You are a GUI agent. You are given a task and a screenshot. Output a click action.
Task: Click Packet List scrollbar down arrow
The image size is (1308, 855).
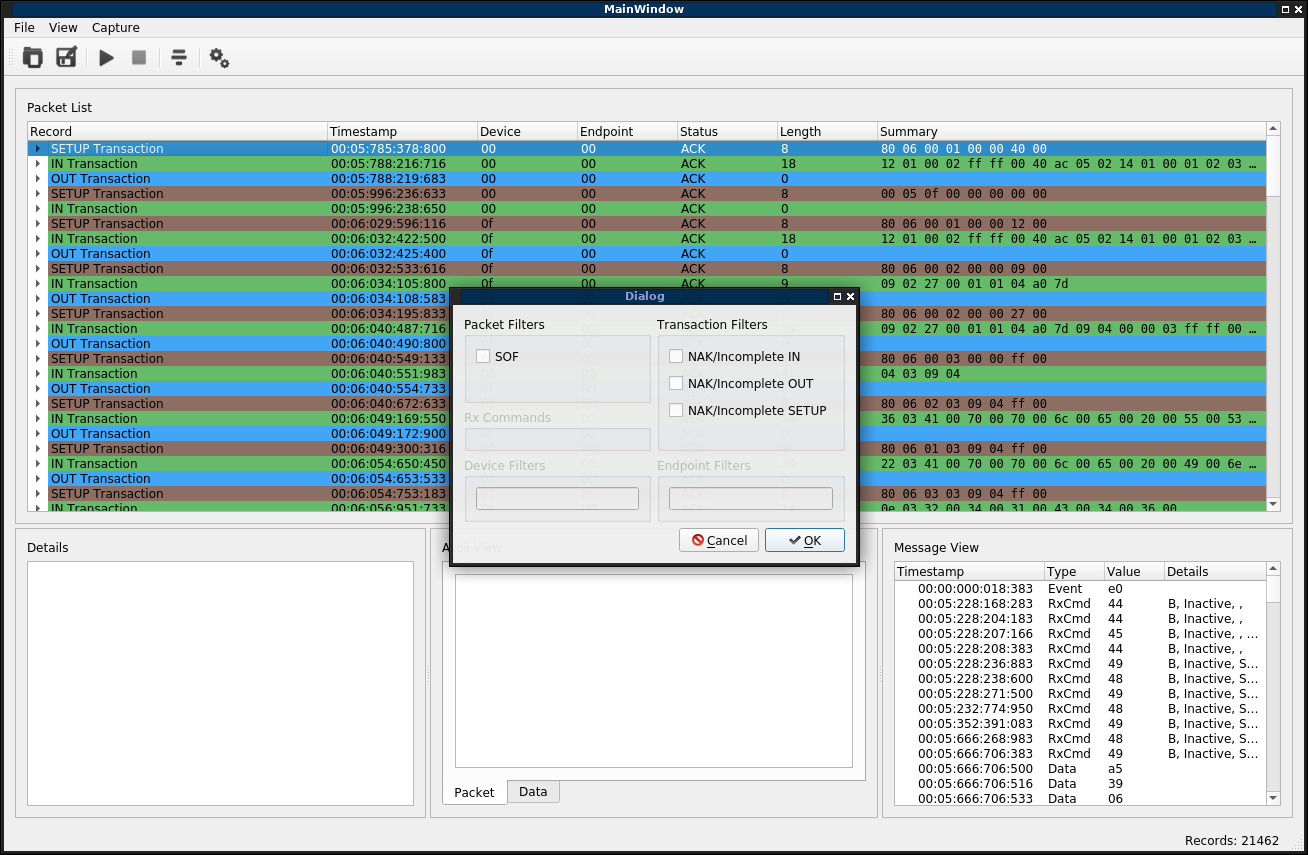tap(1273, 504)
